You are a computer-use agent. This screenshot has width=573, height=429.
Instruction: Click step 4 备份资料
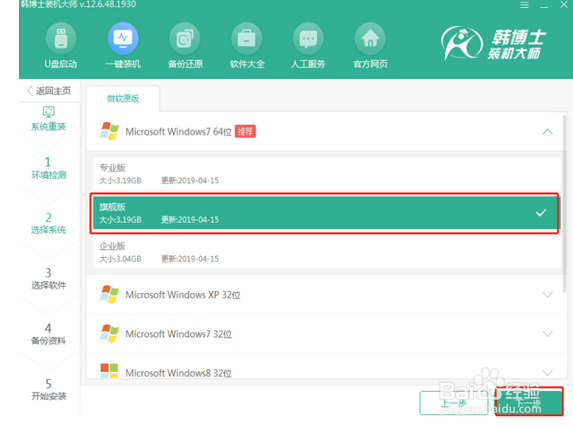tap(48, 334)
